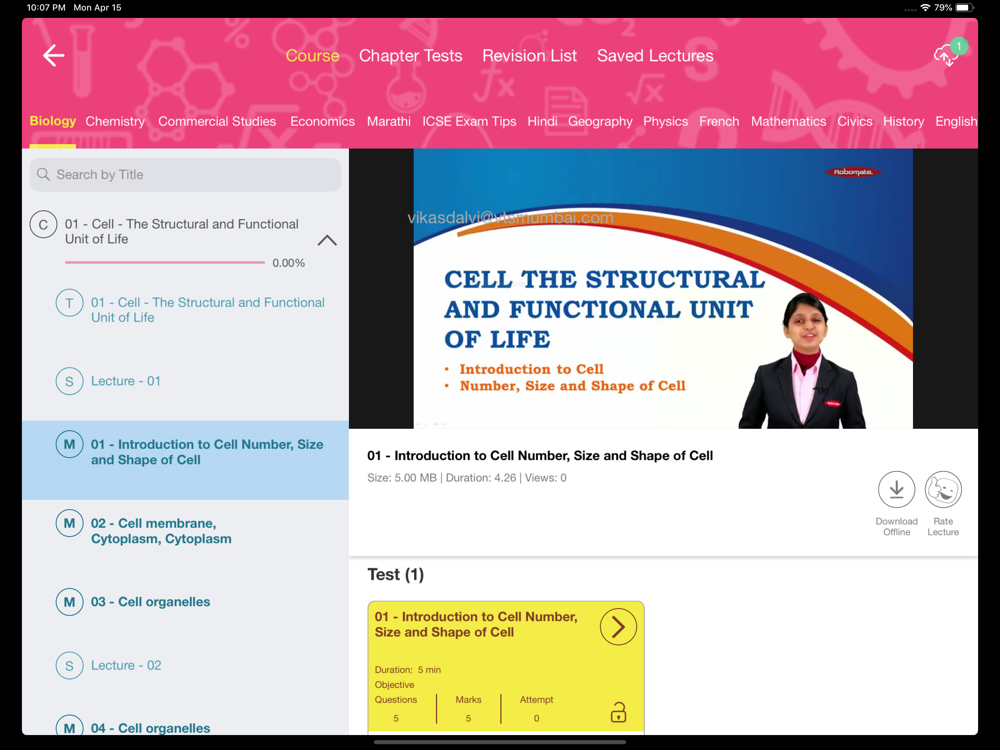
Task: Select the Chemistry subject
Action: coord(115,121)
